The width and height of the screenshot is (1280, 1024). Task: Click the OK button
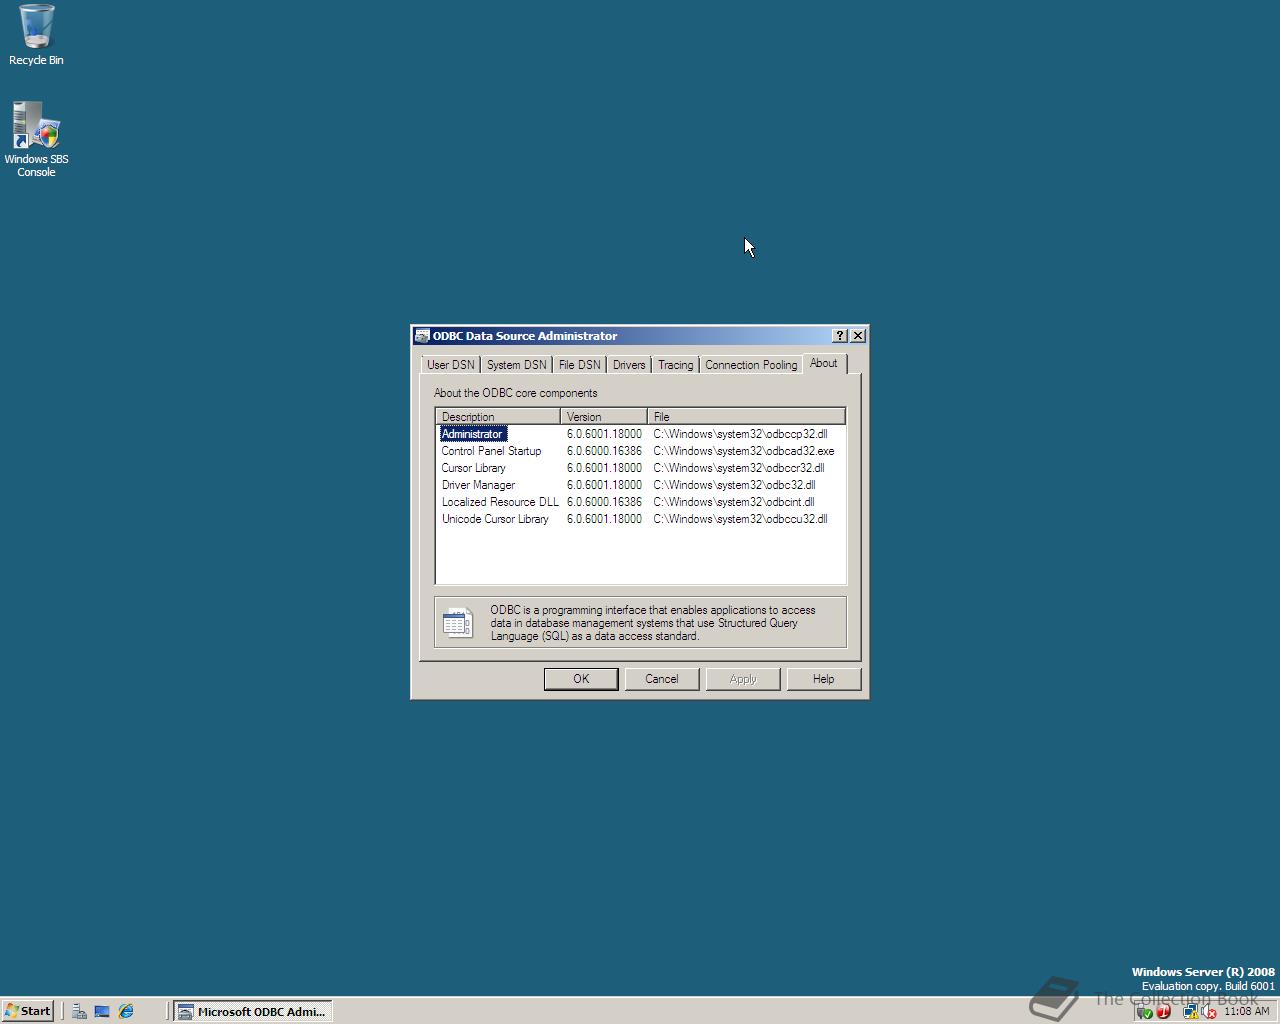pyautogui.click(x=581, y=679)
